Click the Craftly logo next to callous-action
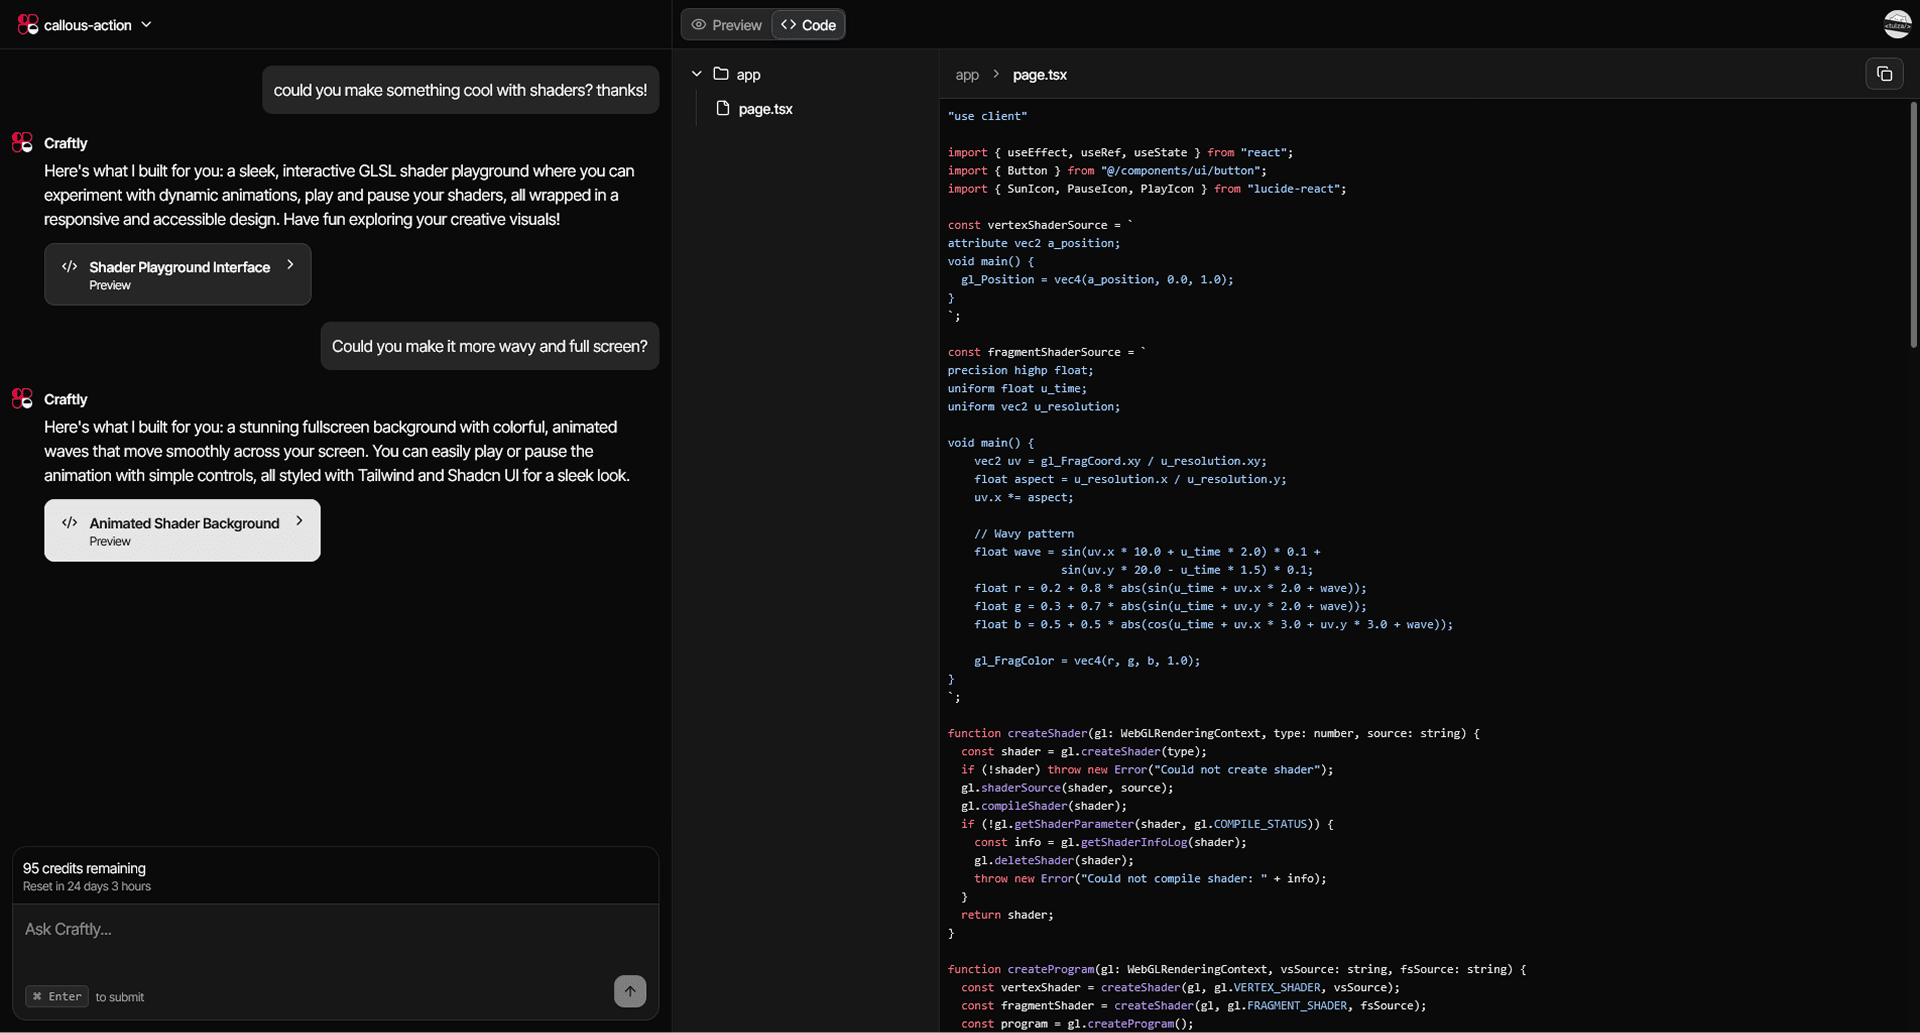The image size is (1920, 1033). (28, 24)
